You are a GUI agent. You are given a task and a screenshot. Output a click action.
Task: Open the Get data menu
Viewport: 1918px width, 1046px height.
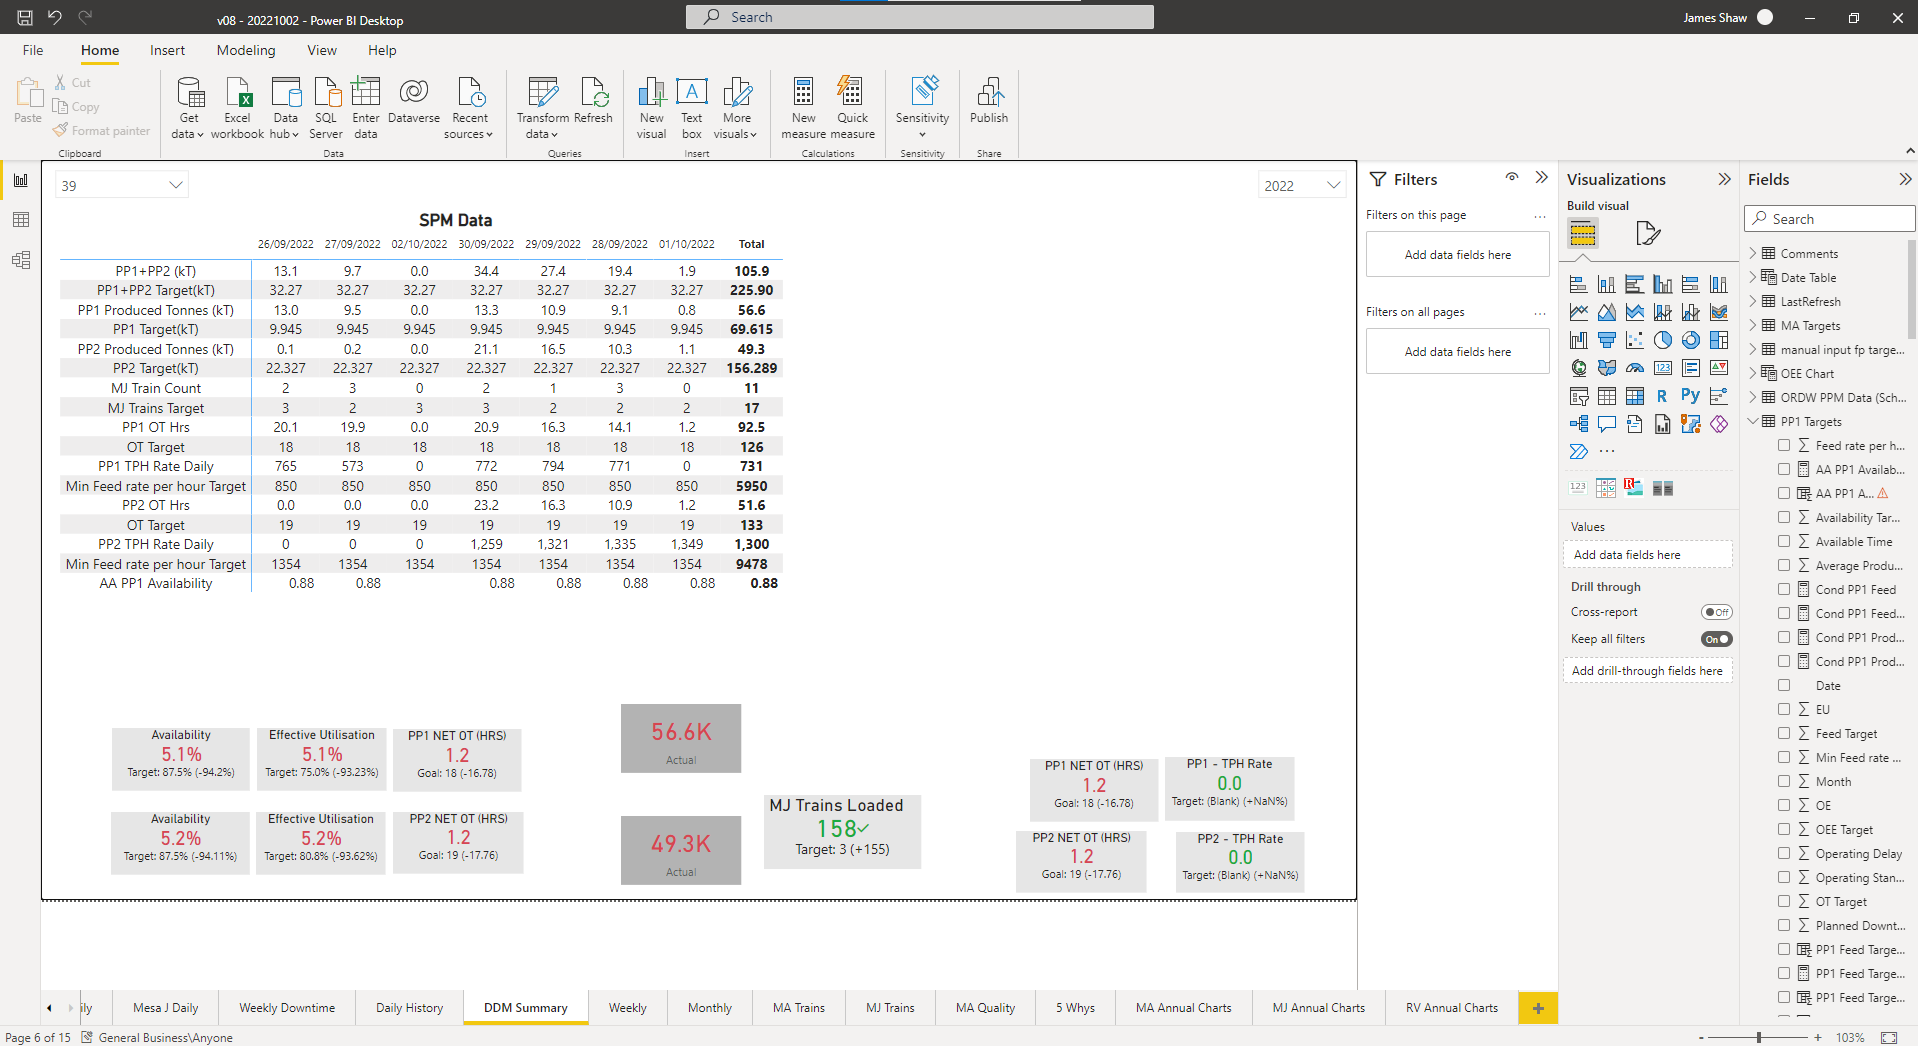pos(188,107)
